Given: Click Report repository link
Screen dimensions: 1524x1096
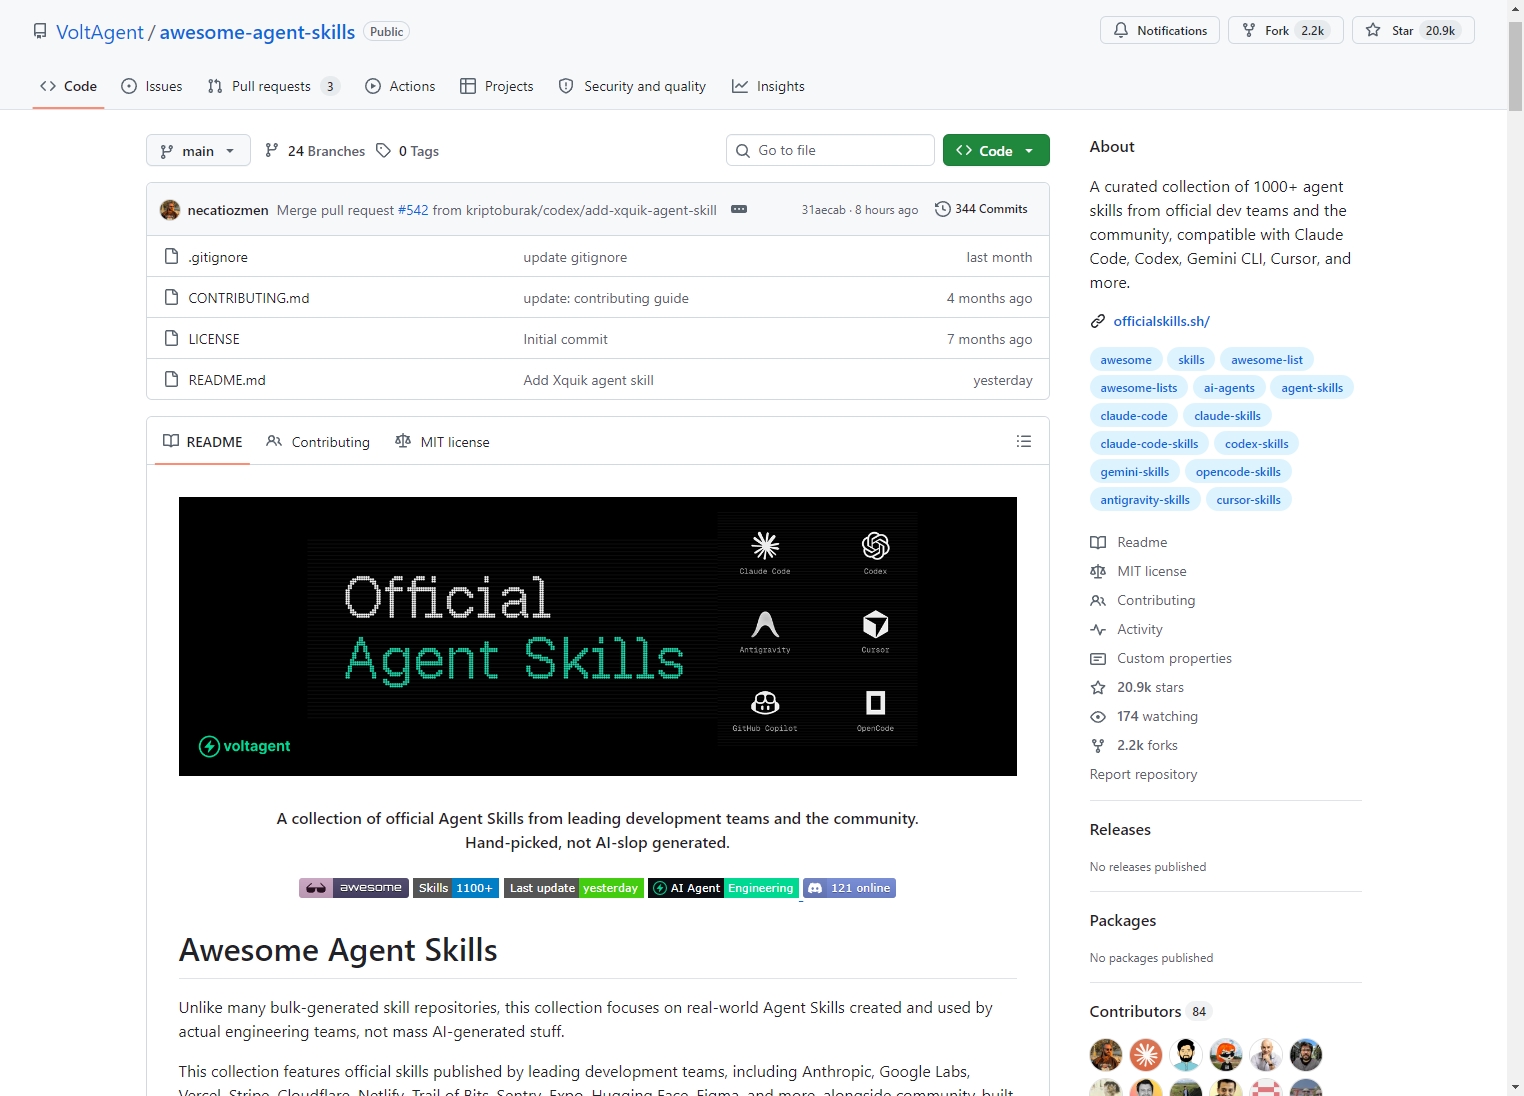Looking at the screenshot, I should (x=1143, y=774).
